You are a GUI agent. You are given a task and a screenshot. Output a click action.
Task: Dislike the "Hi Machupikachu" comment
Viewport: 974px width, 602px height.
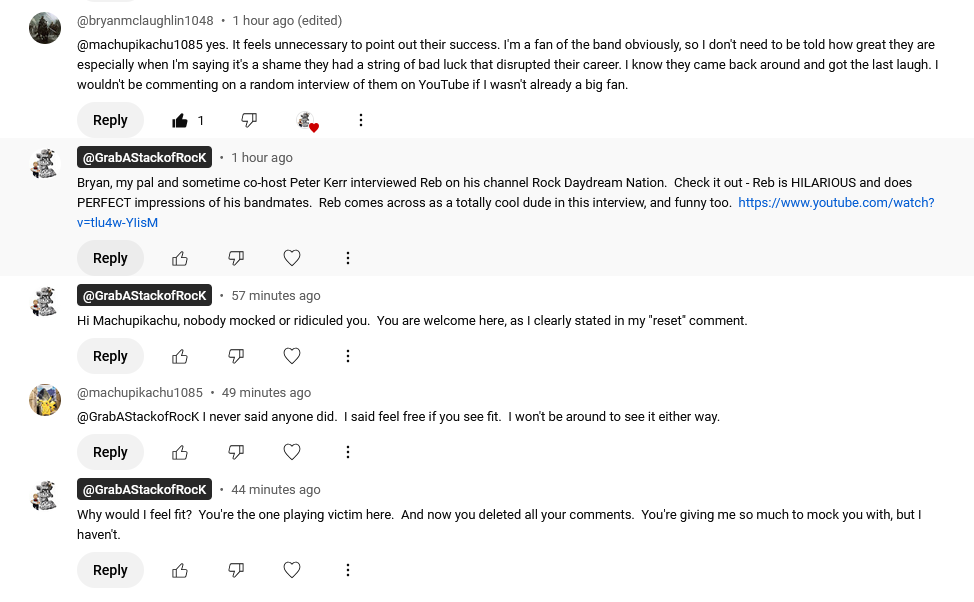pyautogui.click(x=236, y=356)
